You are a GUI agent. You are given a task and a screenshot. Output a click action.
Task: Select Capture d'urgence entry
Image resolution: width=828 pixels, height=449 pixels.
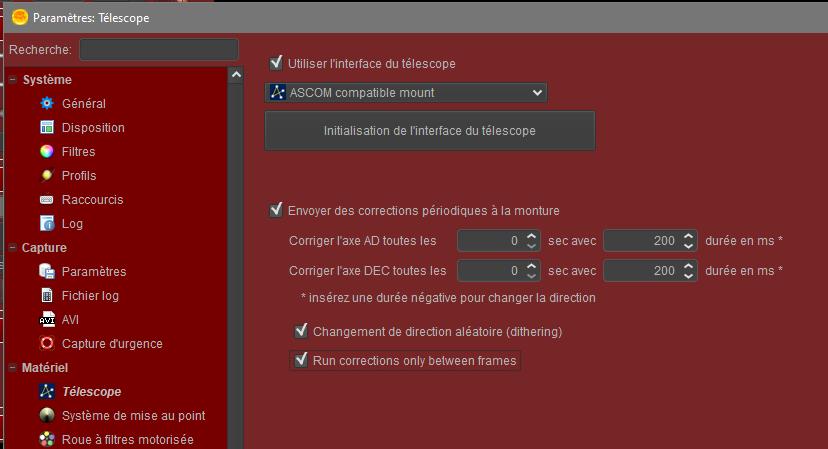coord(112,343)
